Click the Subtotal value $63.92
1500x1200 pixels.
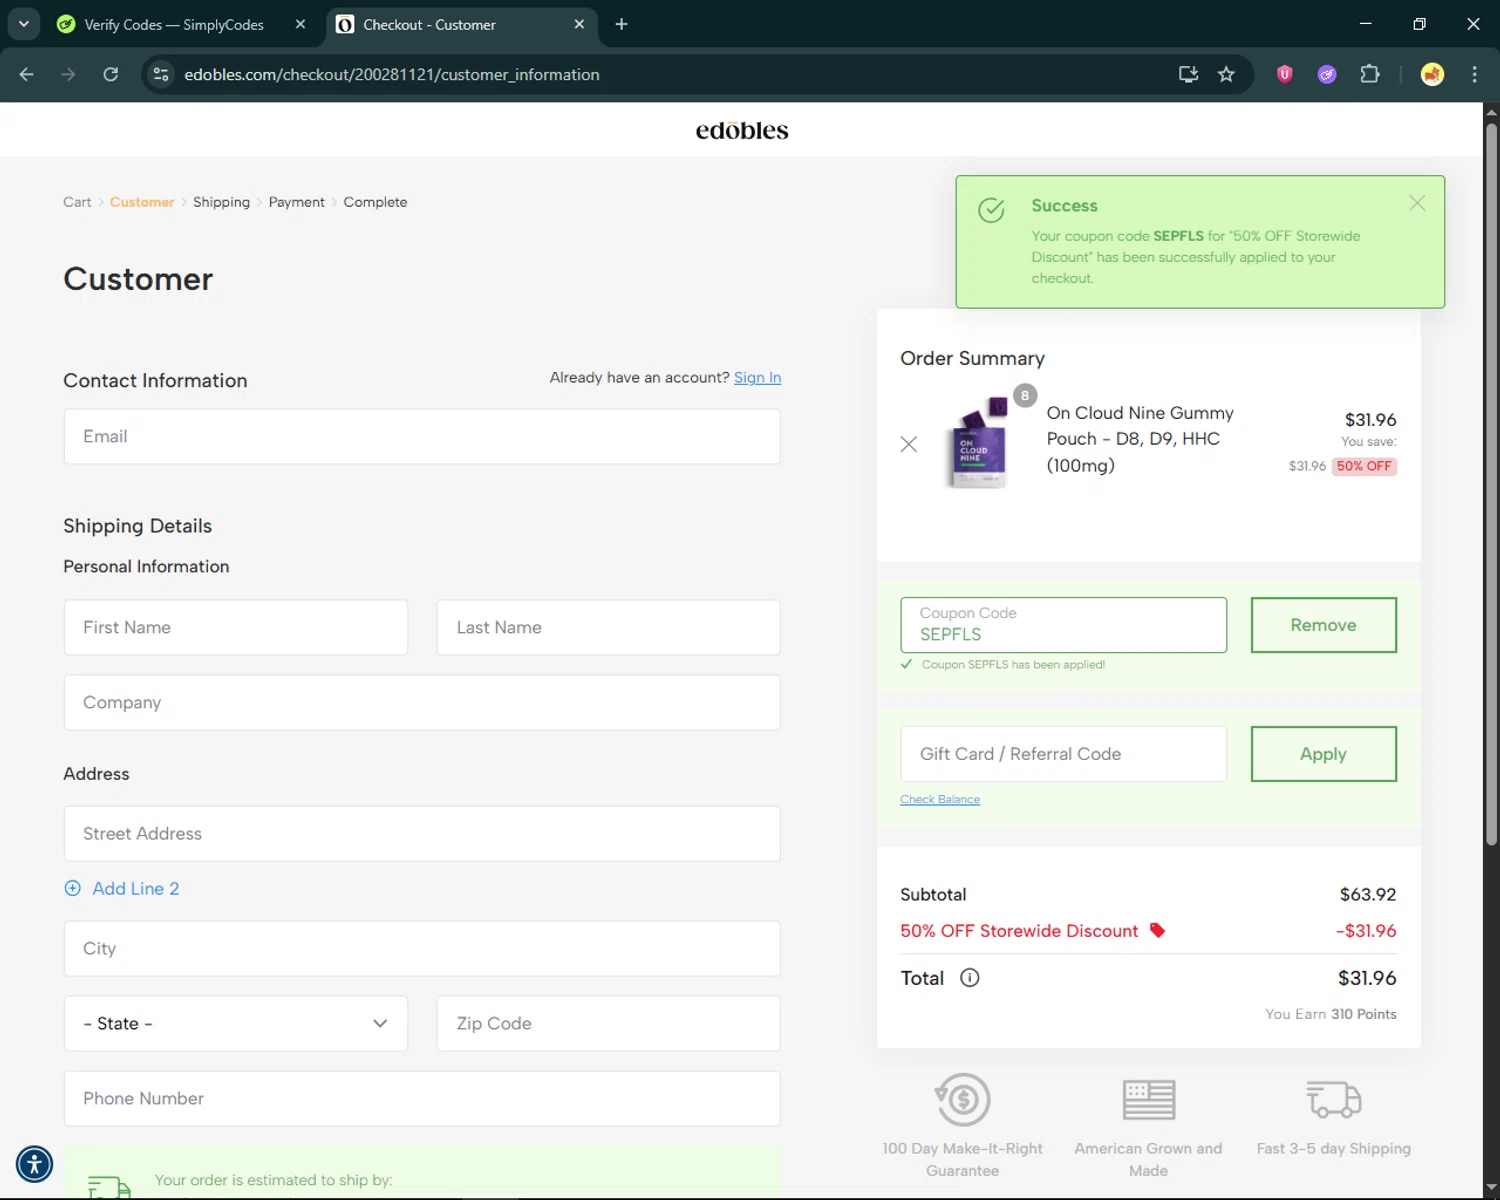click(x=1368, y=894)
